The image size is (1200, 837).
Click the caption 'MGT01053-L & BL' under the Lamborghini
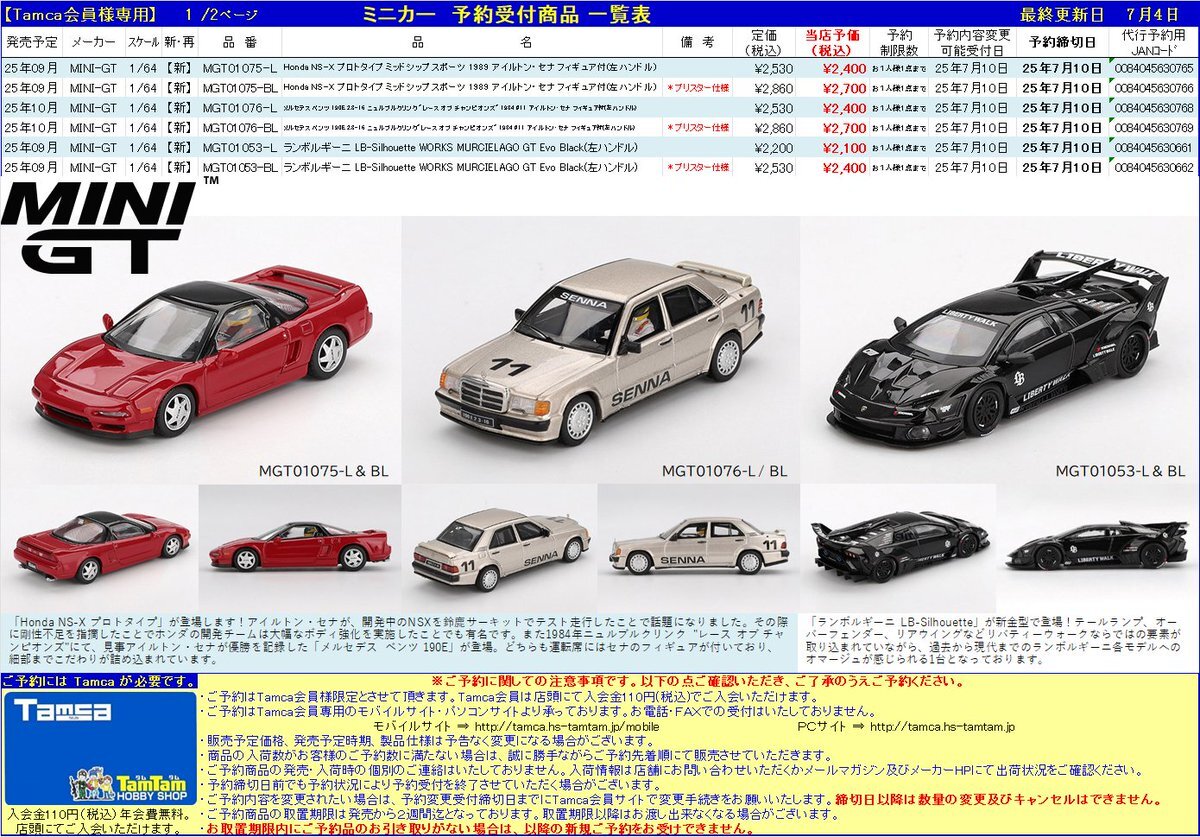tap(1120, 470)
